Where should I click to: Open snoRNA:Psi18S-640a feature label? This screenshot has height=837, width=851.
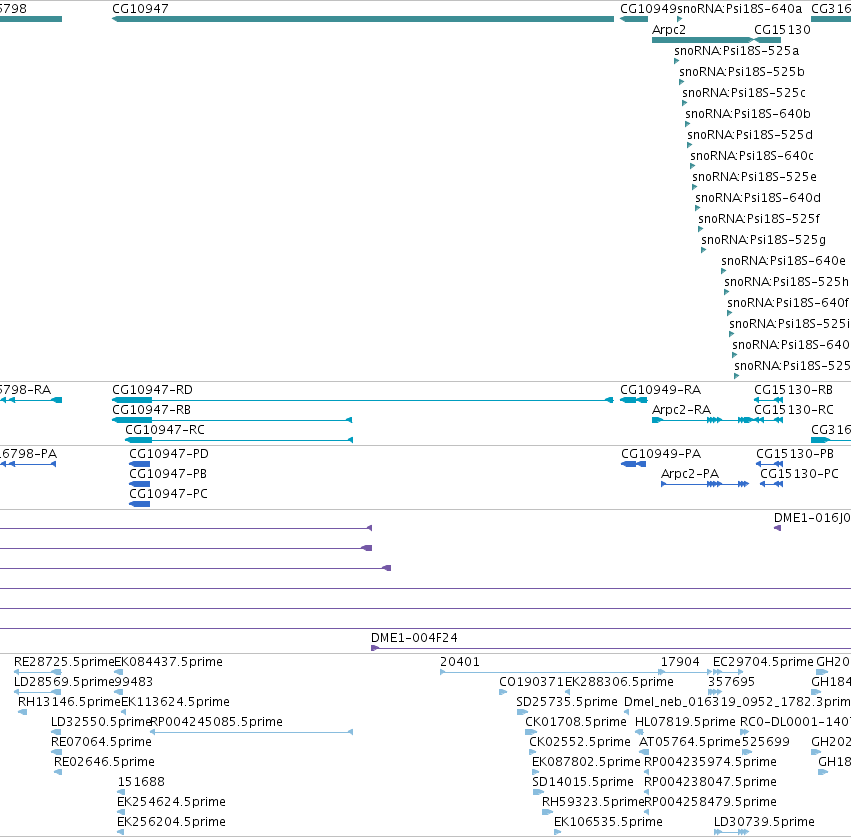pos(740,9)
